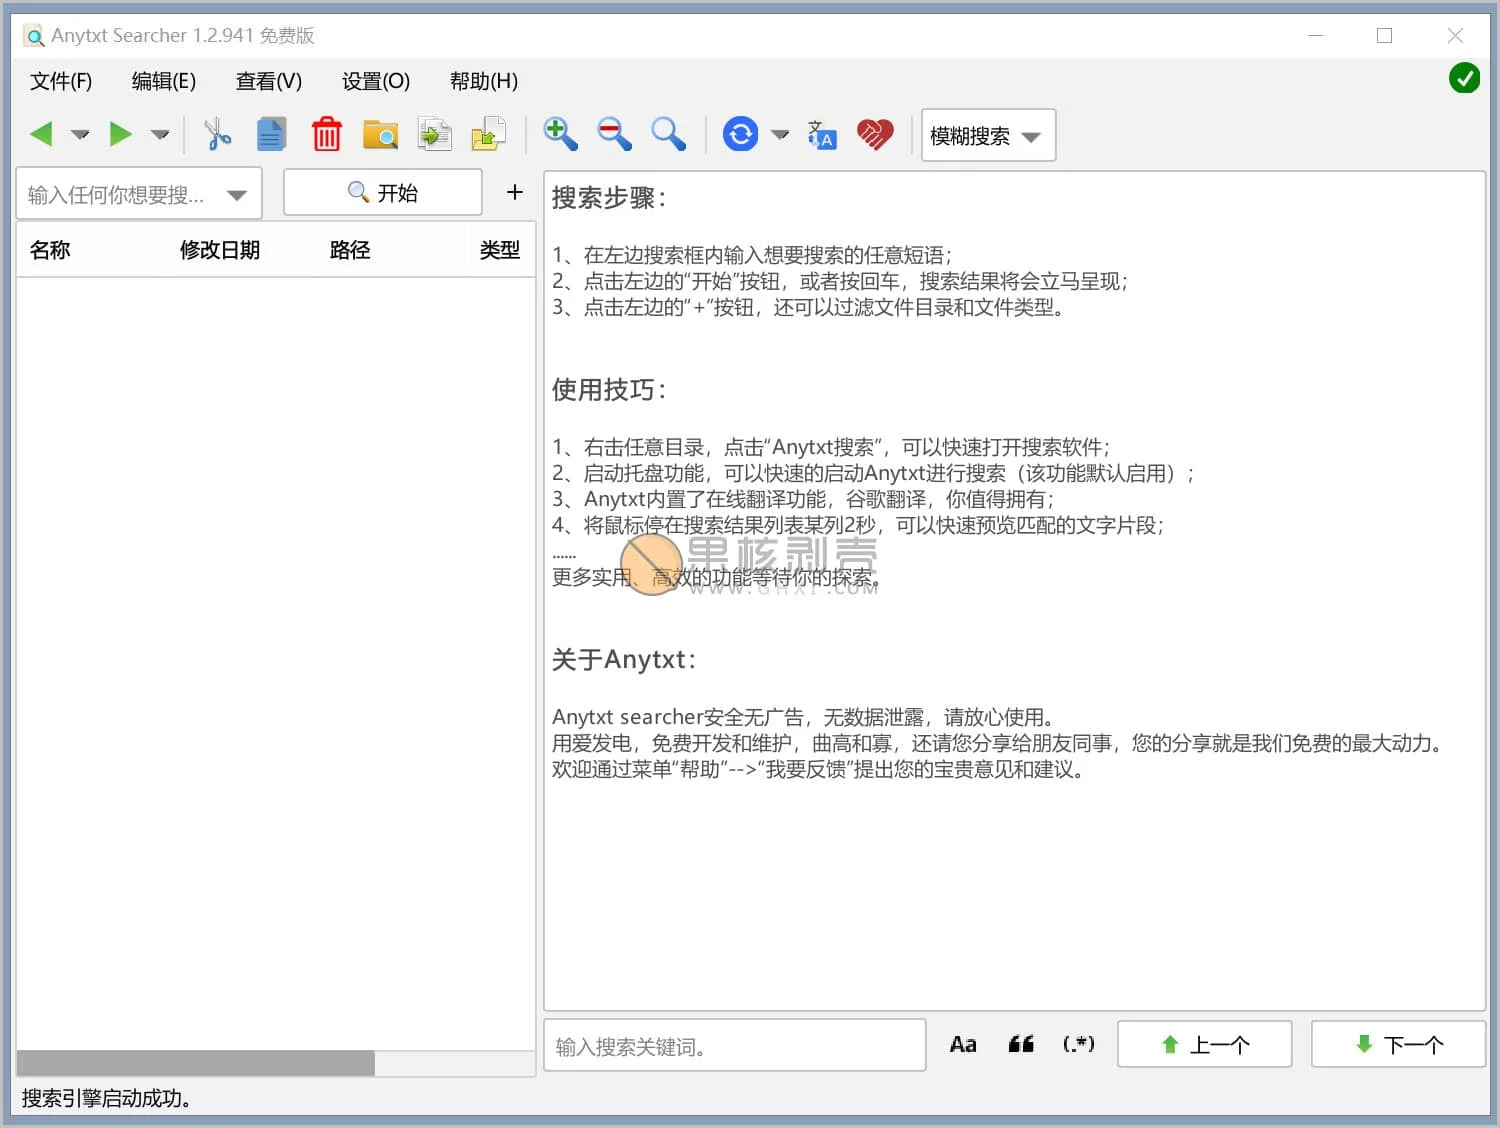Click the results horizontal scrollbar
1500x1128 pixels.
(x=196, y=1063)
